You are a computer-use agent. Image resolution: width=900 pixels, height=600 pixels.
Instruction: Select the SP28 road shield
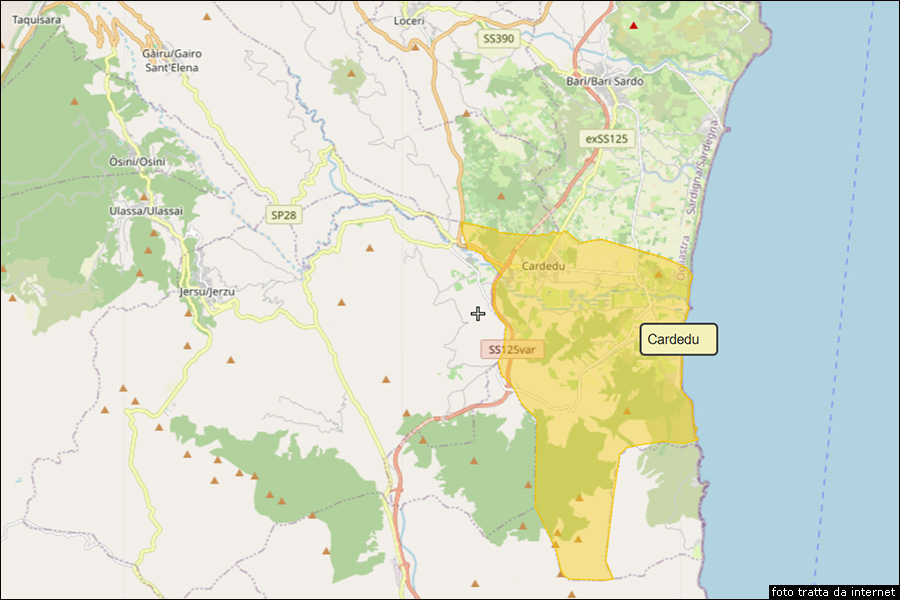pyautogui.click(x=283, y=215)
